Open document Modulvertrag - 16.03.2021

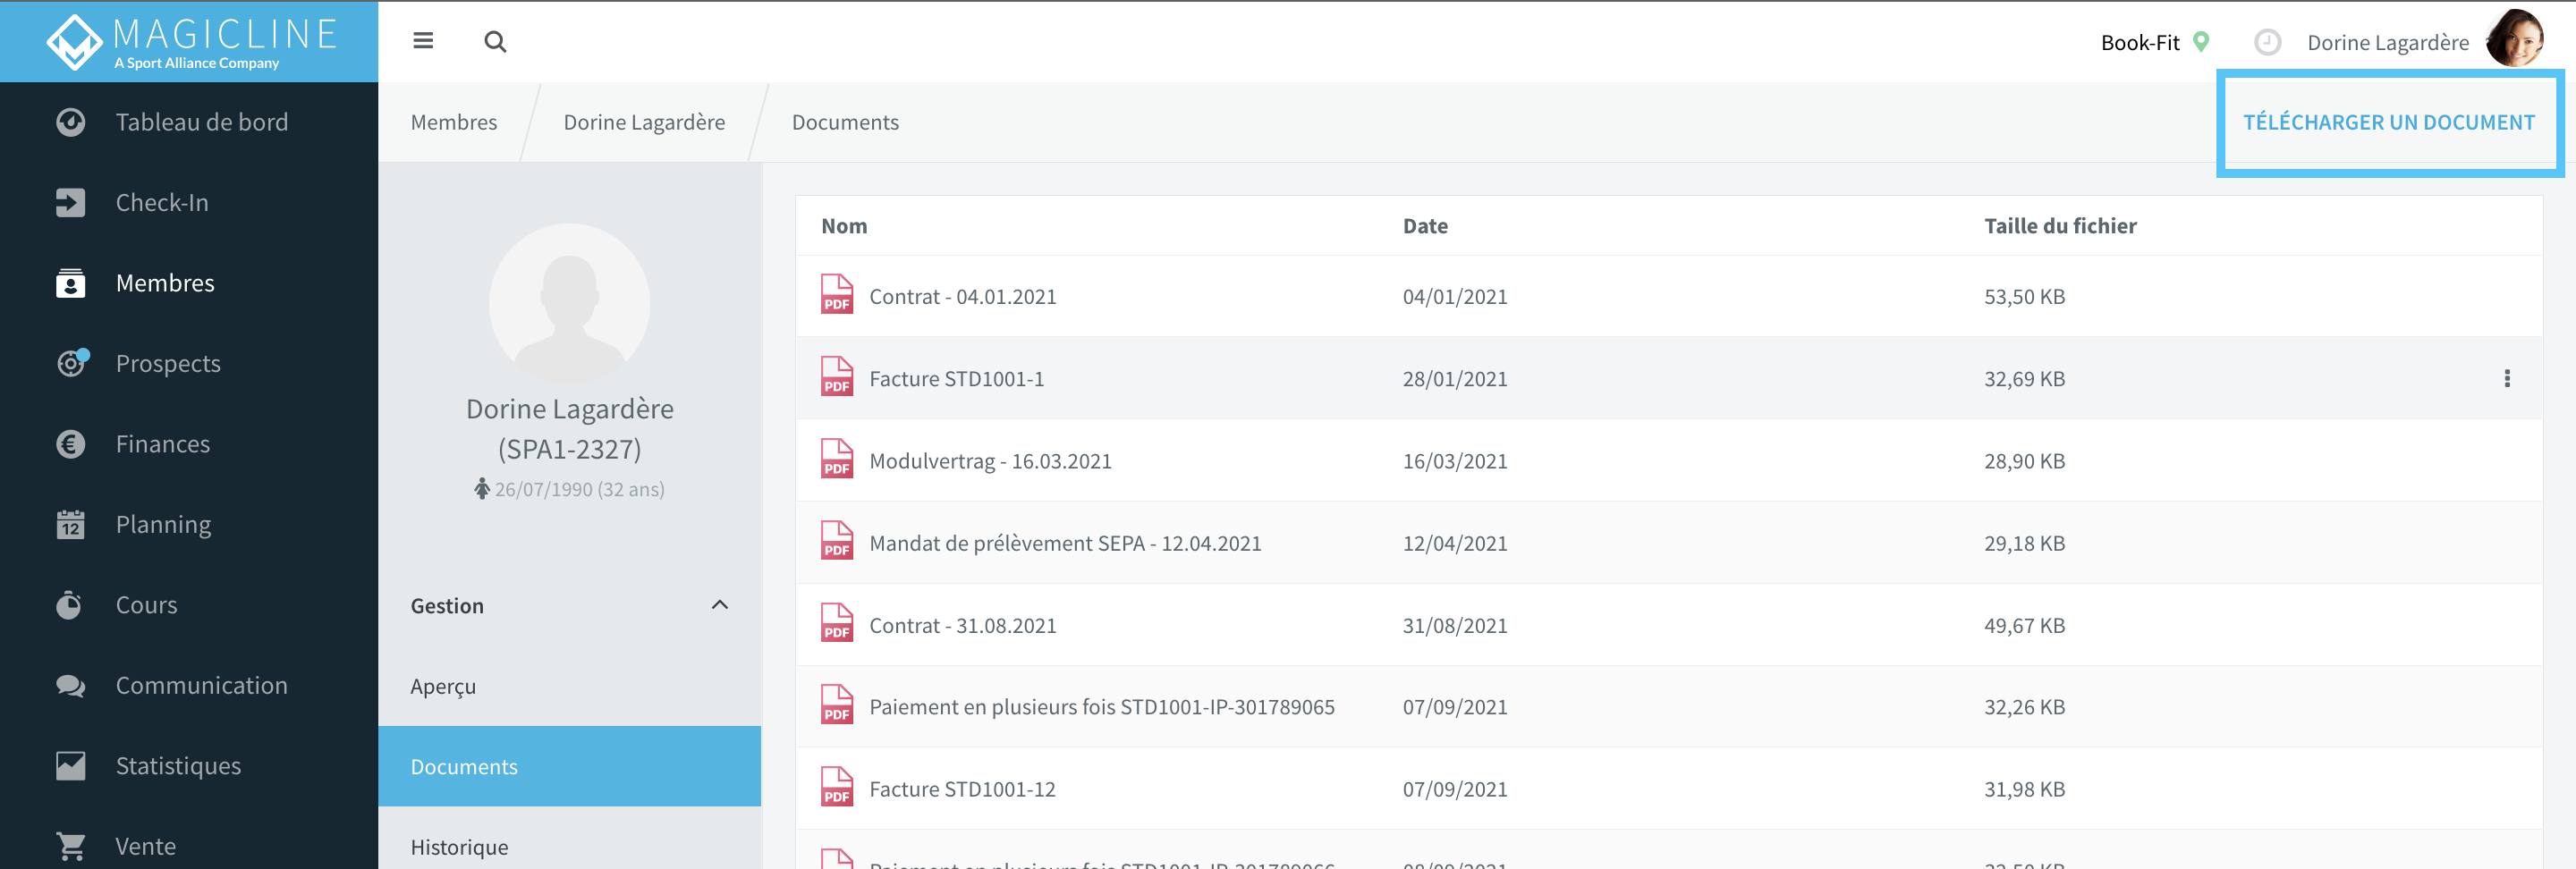pyautogui.click(x=990, y=461)
